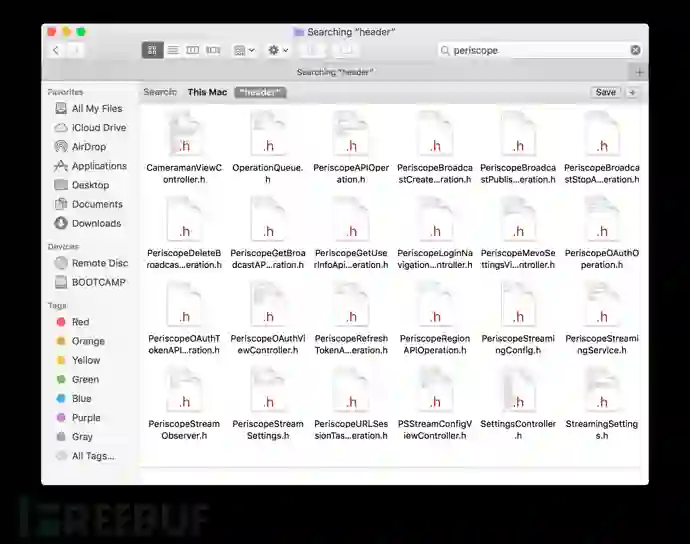Select This Mac search scope
This screenshot has width=690, height=544.
pyautogui.click(x=207, y=92)
